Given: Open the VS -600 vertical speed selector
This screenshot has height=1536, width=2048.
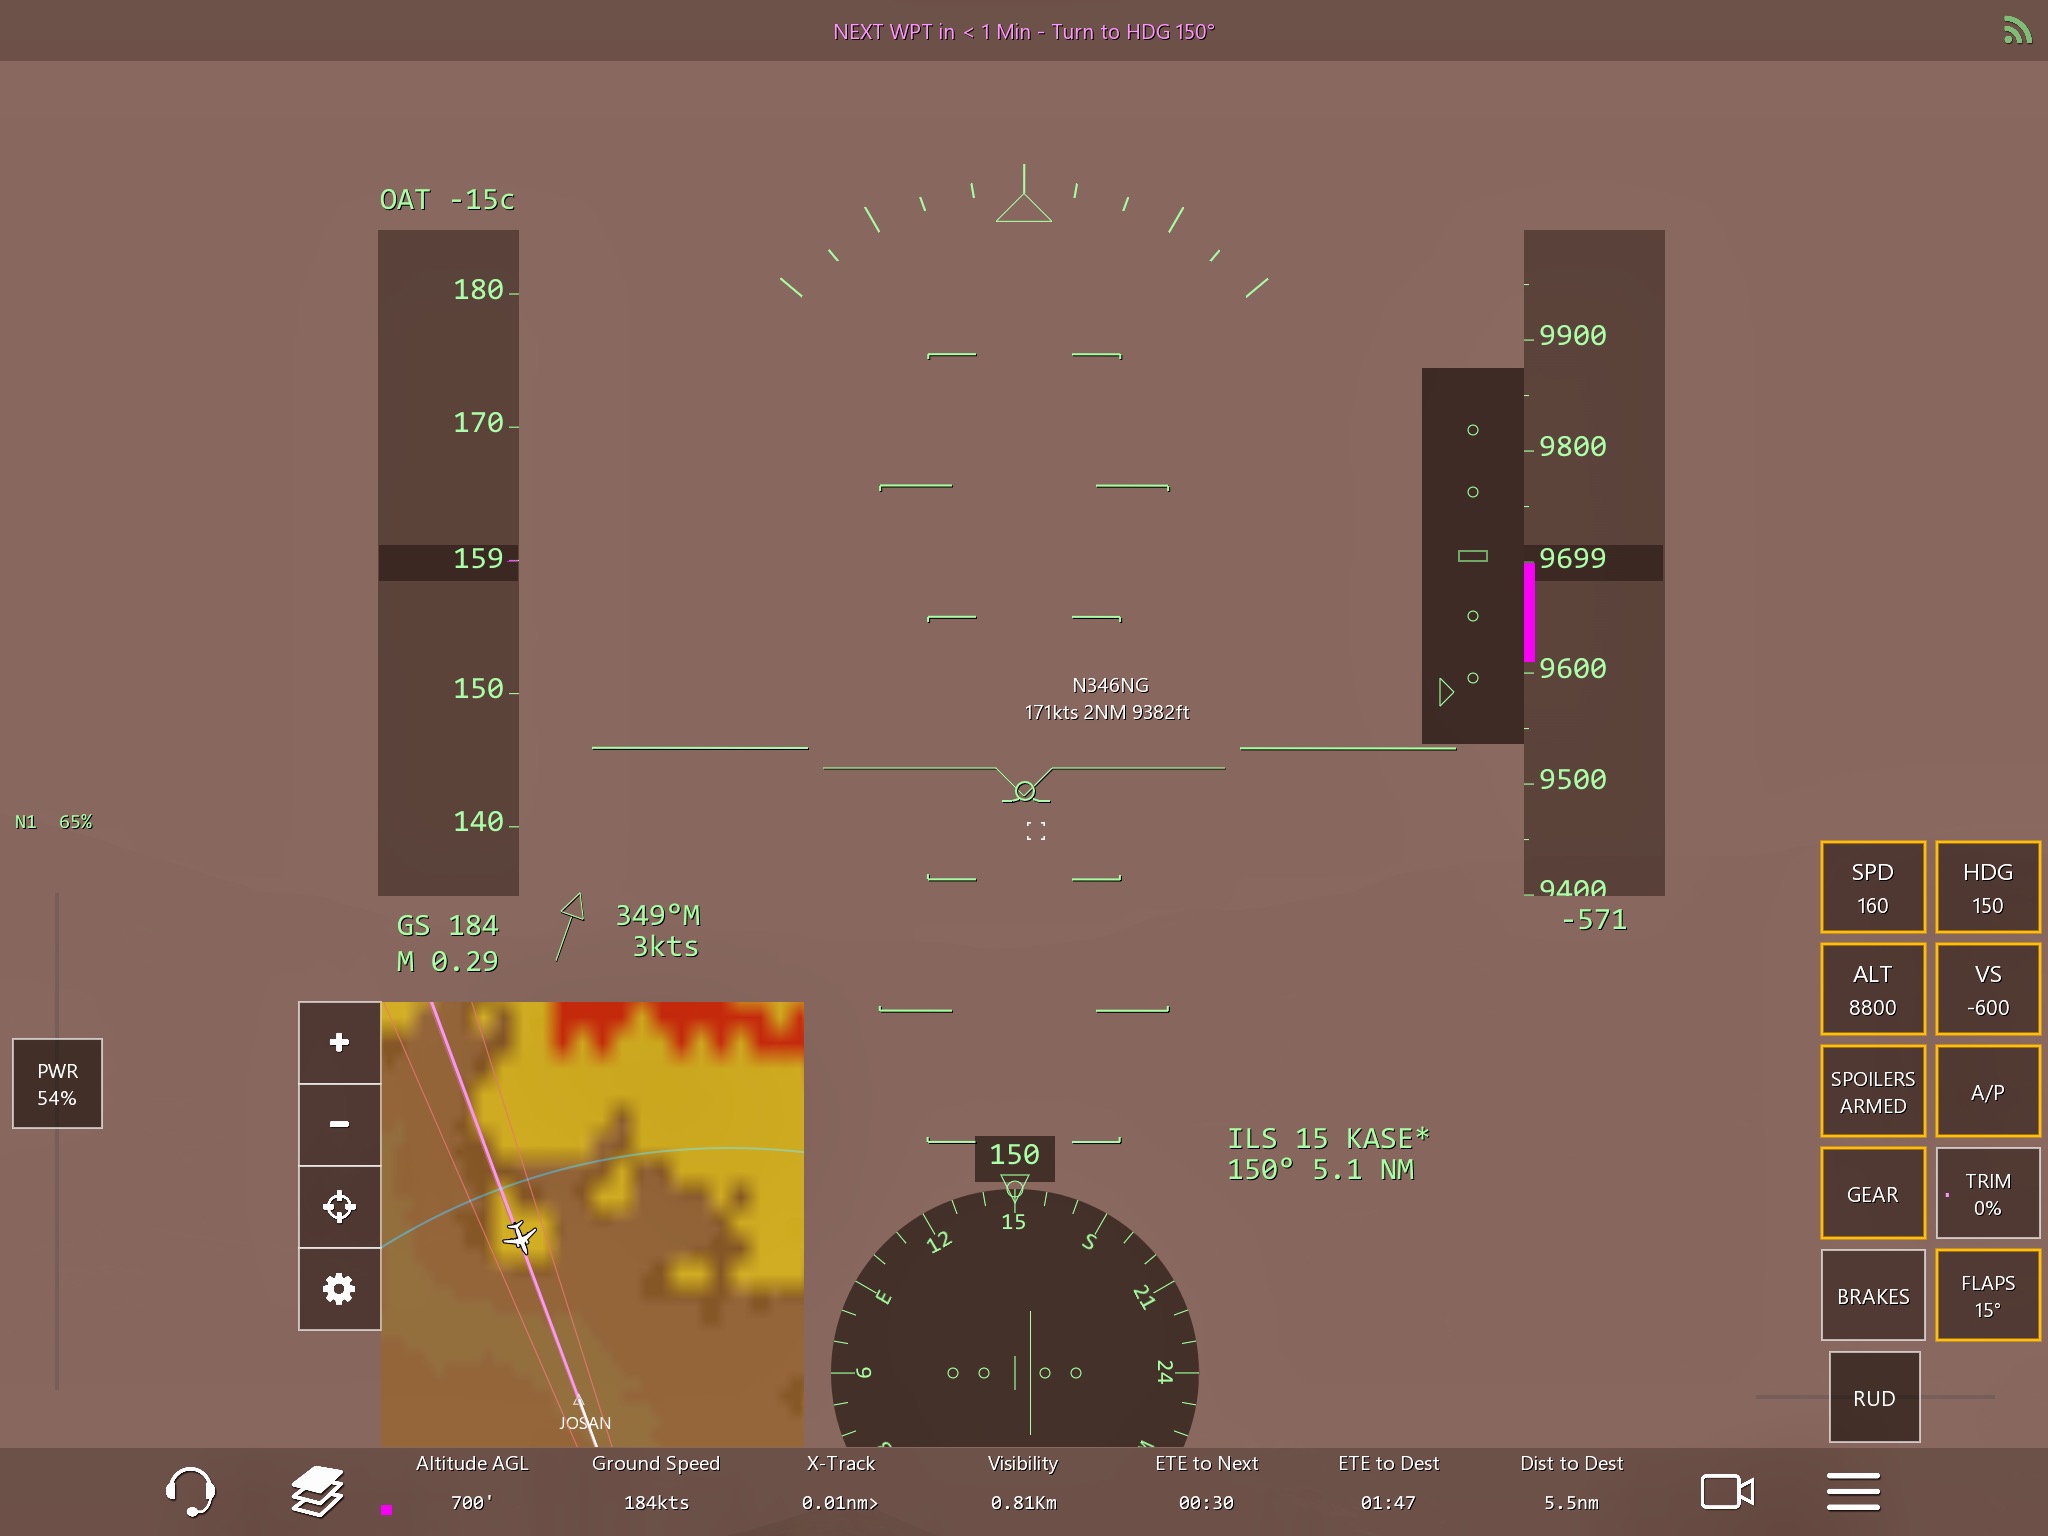Looking at the screenshot, I should 1987,989.
